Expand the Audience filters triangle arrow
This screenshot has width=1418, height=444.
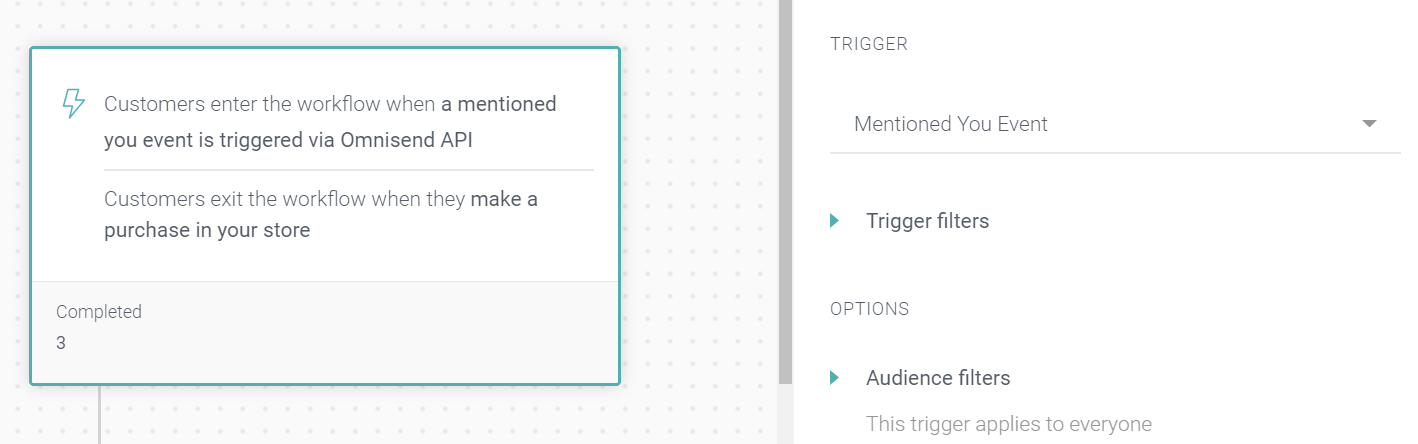tap(835, 378)
